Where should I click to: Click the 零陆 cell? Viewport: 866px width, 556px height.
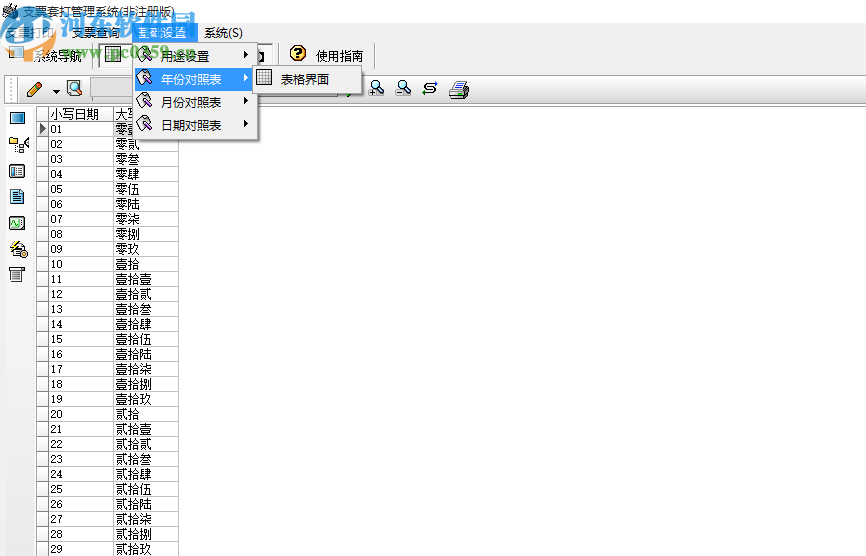[146, 204]
